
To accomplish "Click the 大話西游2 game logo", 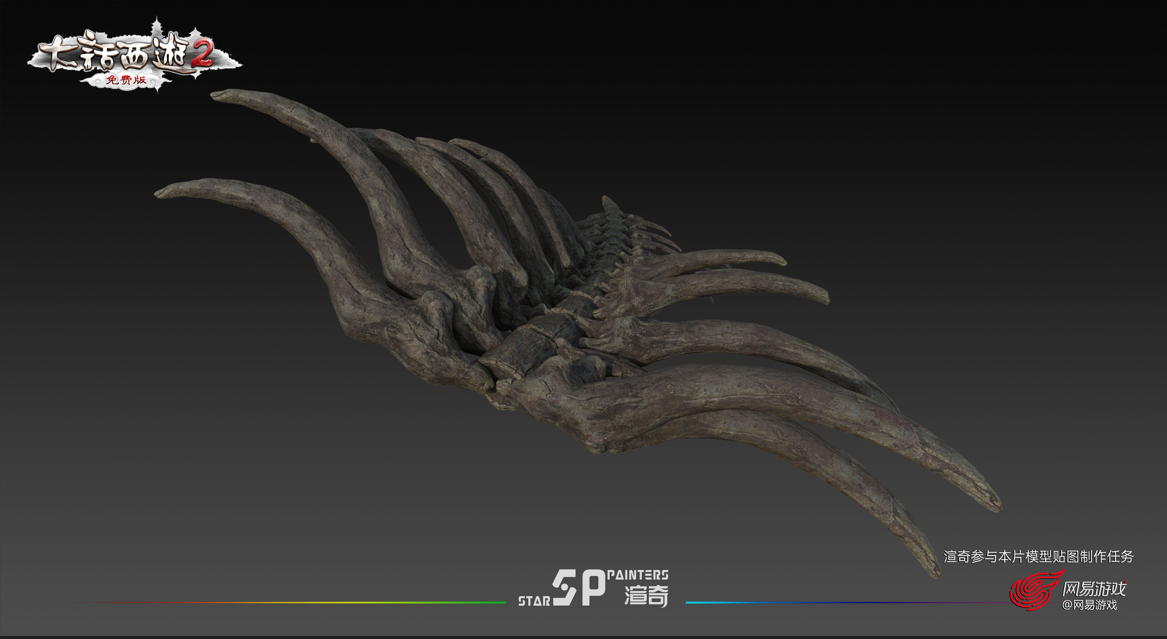I will click(x=120, y=56).
